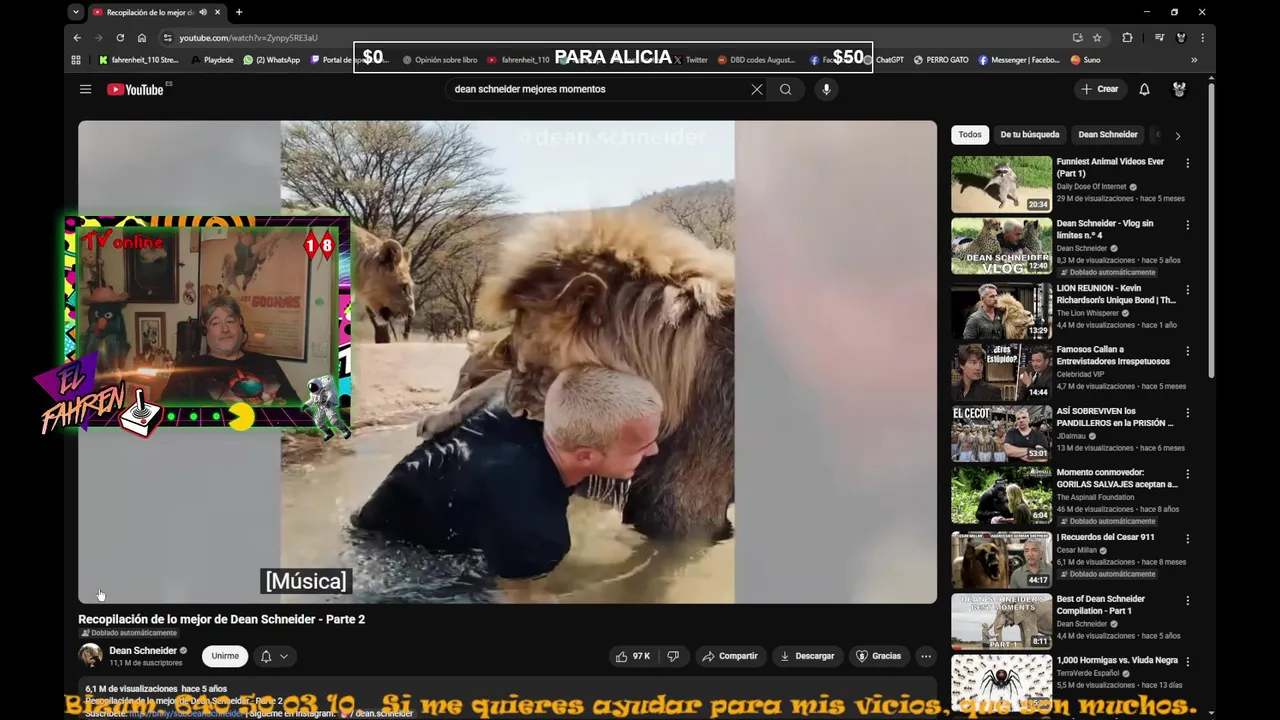Open options for Recuerdos del Cesar 911
Viewport: 1280px width, 720px height.
(x=1187, y=539)
